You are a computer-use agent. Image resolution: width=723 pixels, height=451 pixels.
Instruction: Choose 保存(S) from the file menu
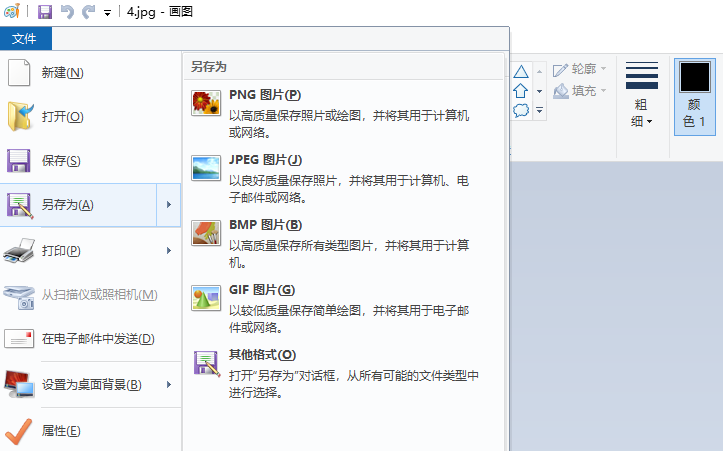[90, 160]
